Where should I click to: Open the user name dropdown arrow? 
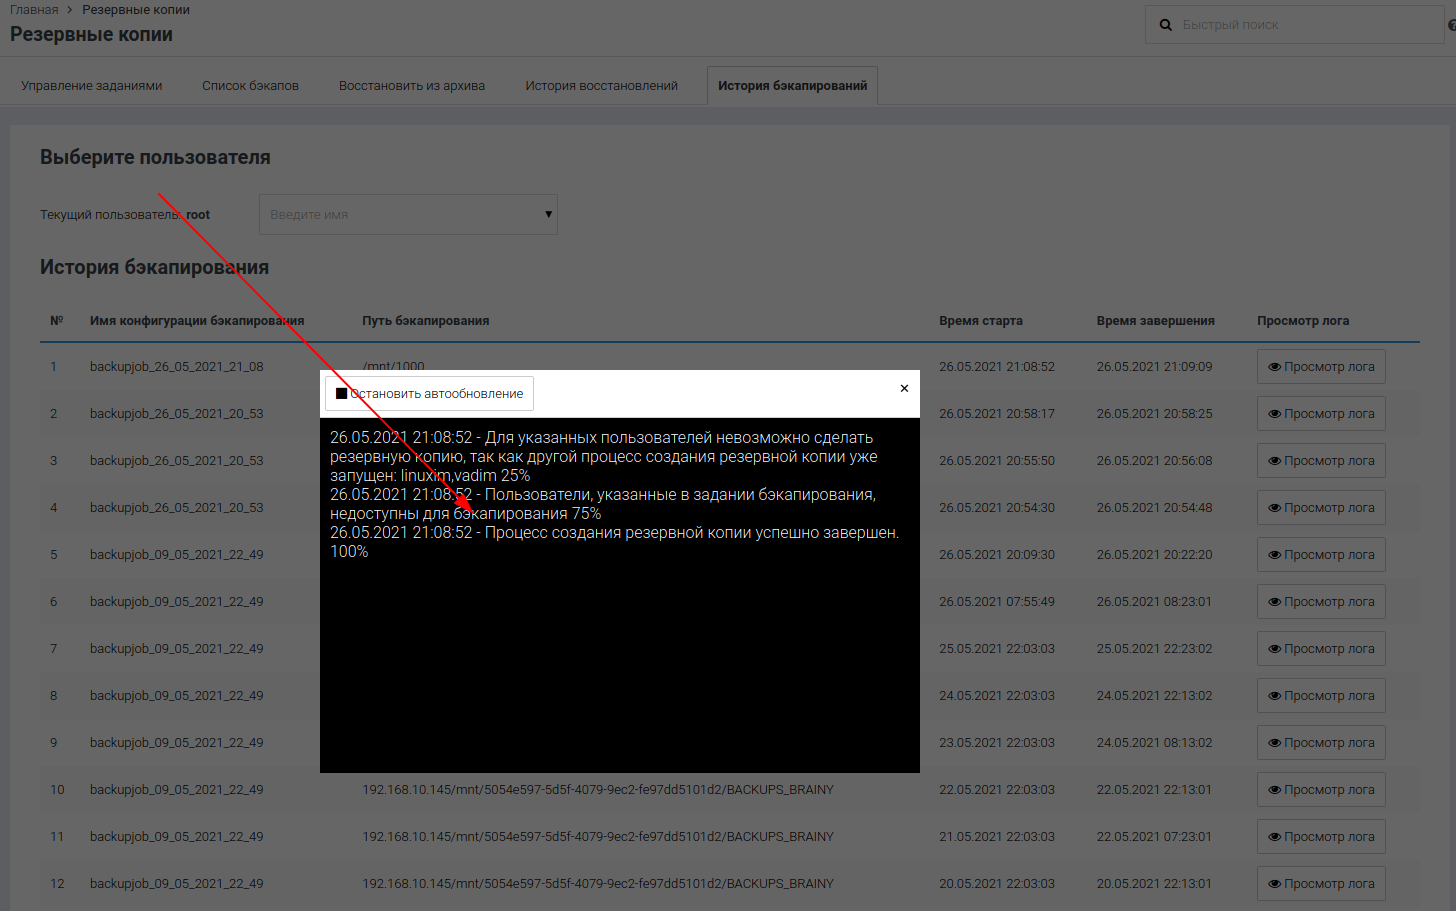[x=548, y=214]
